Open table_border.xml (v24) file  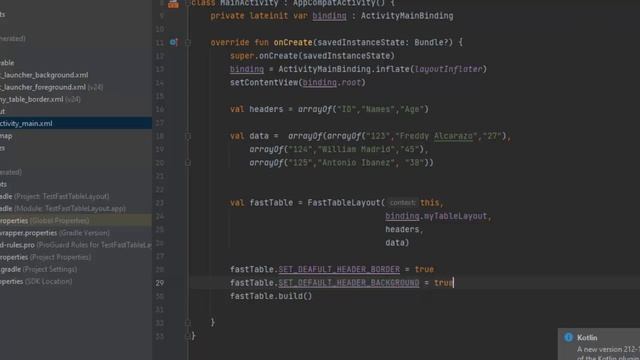pos(40,99)
